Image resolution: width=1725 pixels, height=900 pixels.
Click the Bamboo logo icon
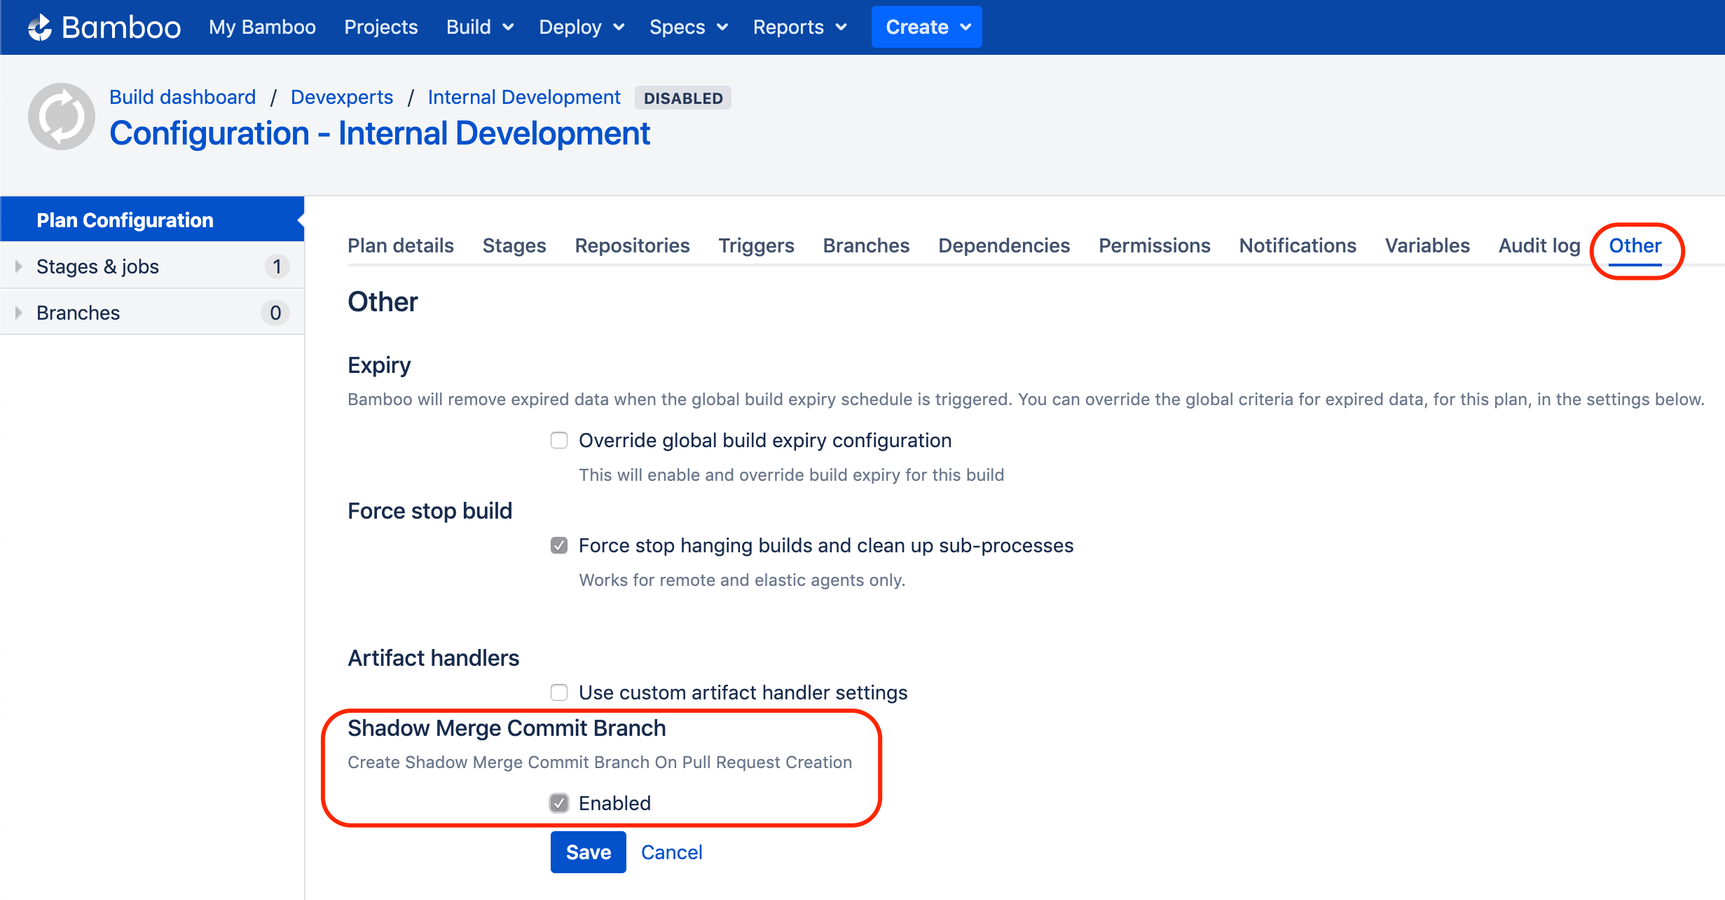(39, 27)
